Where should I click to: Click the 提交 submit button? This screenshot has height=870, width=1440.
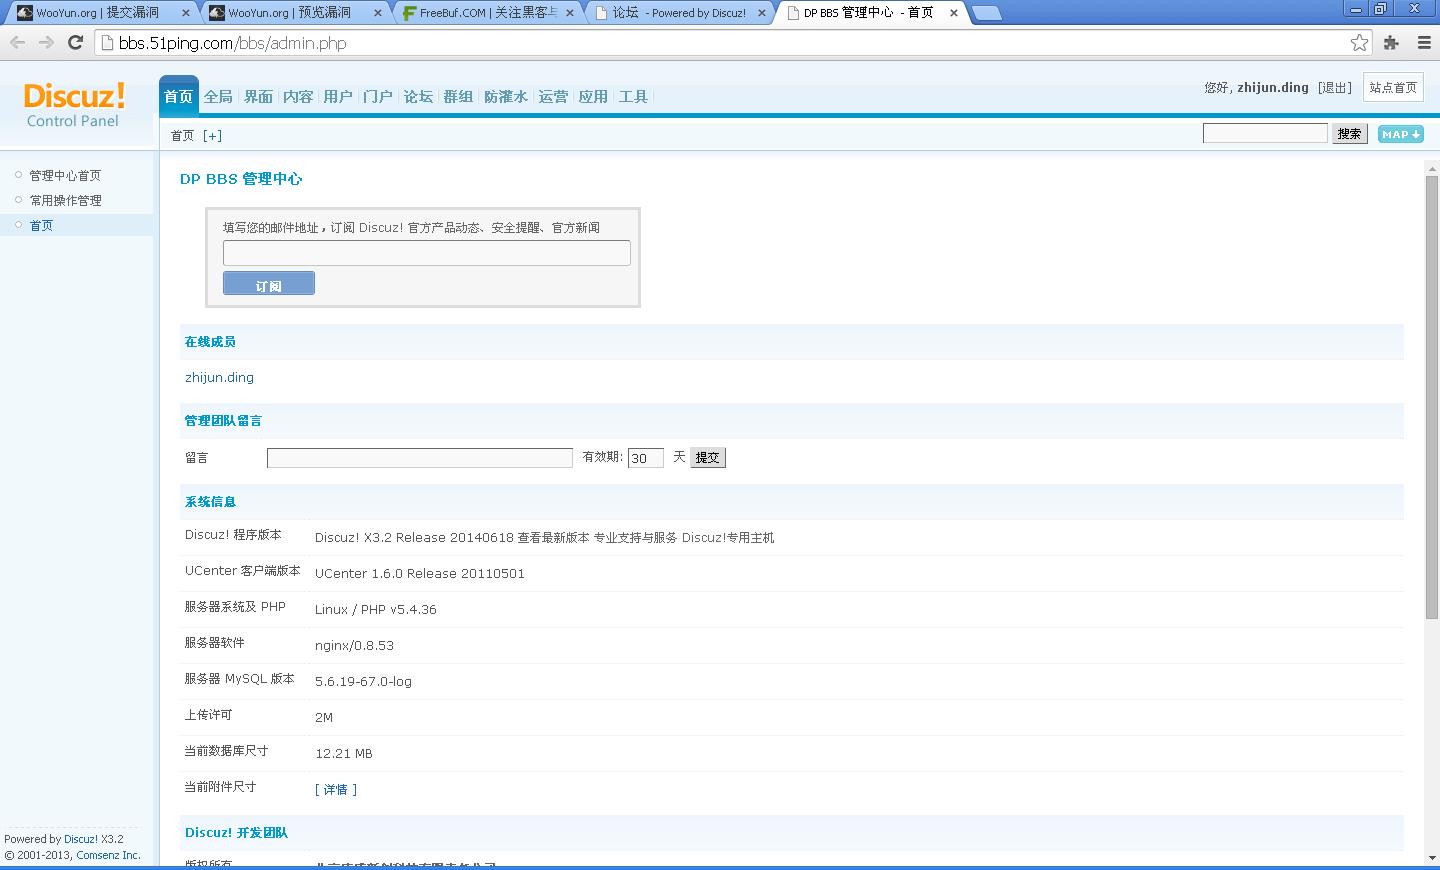[x=708, y=458]
